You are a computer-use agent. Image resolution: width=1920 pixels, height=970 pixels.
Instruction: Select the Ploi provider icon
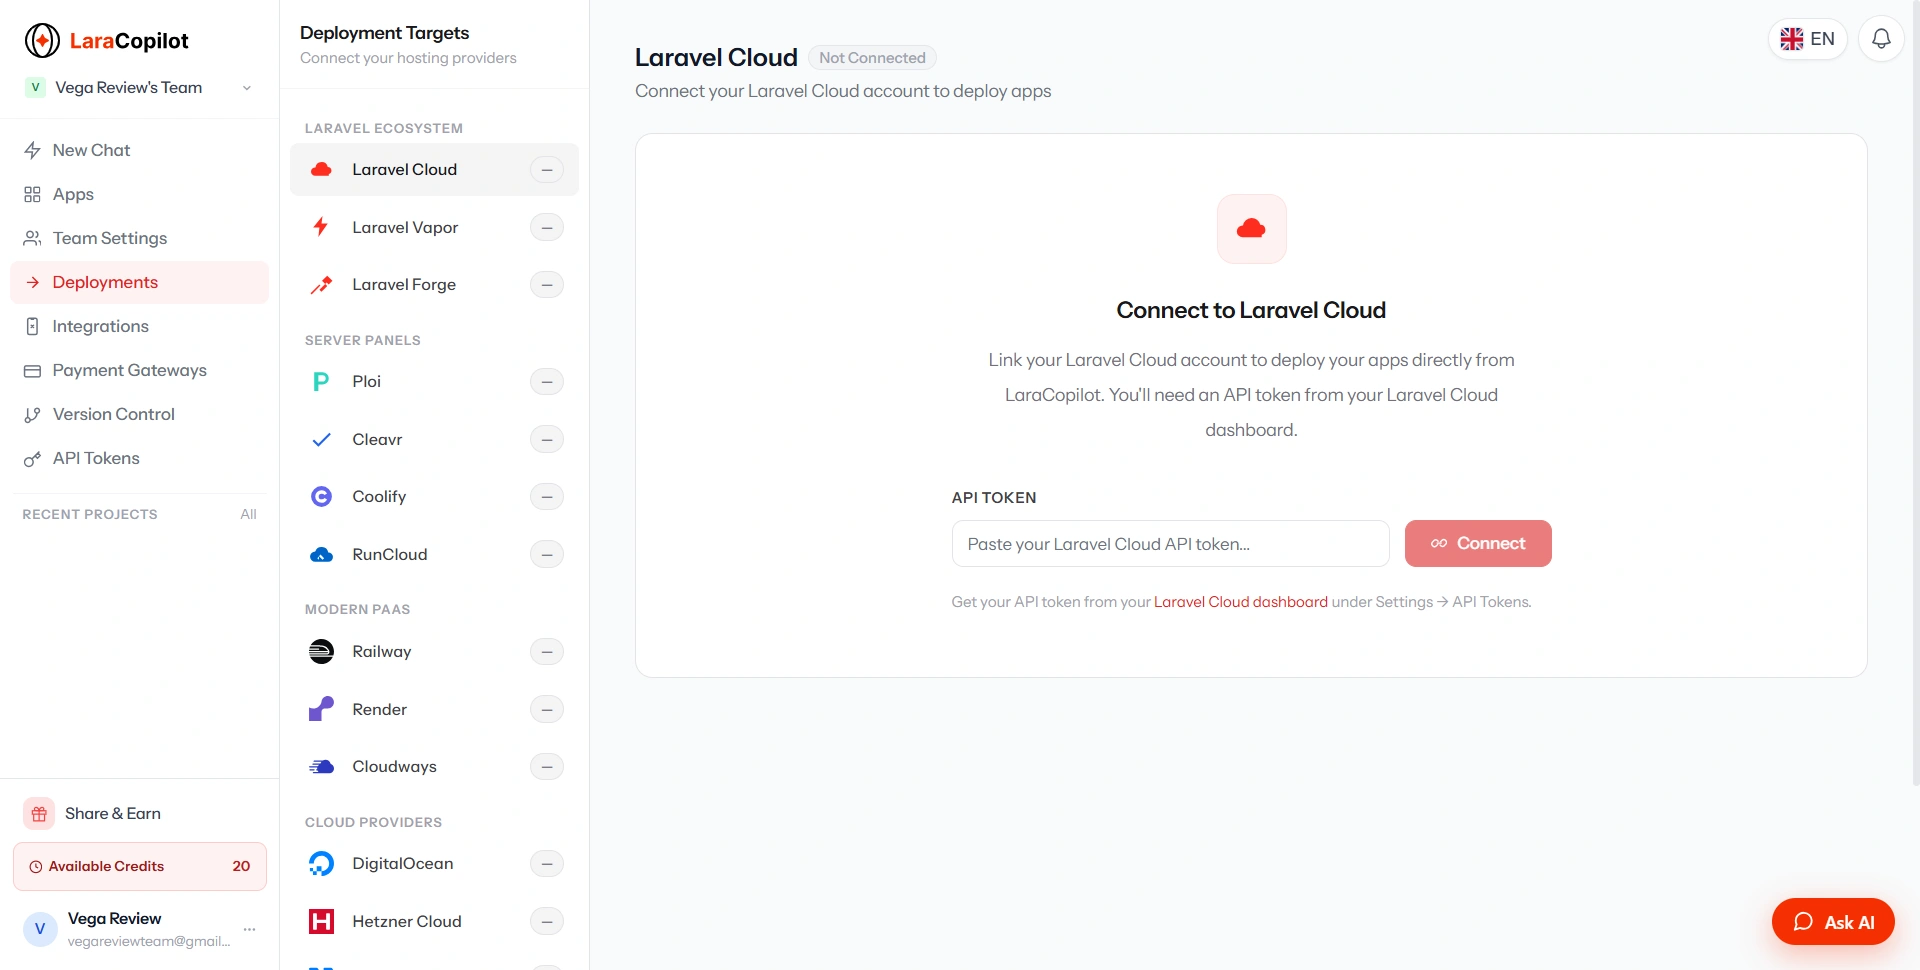[321, 382]
